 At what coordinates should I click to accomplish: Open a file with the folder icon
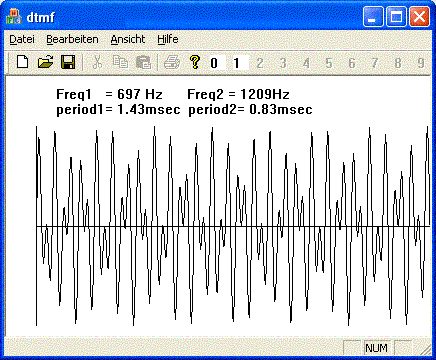tap(46, 62)
